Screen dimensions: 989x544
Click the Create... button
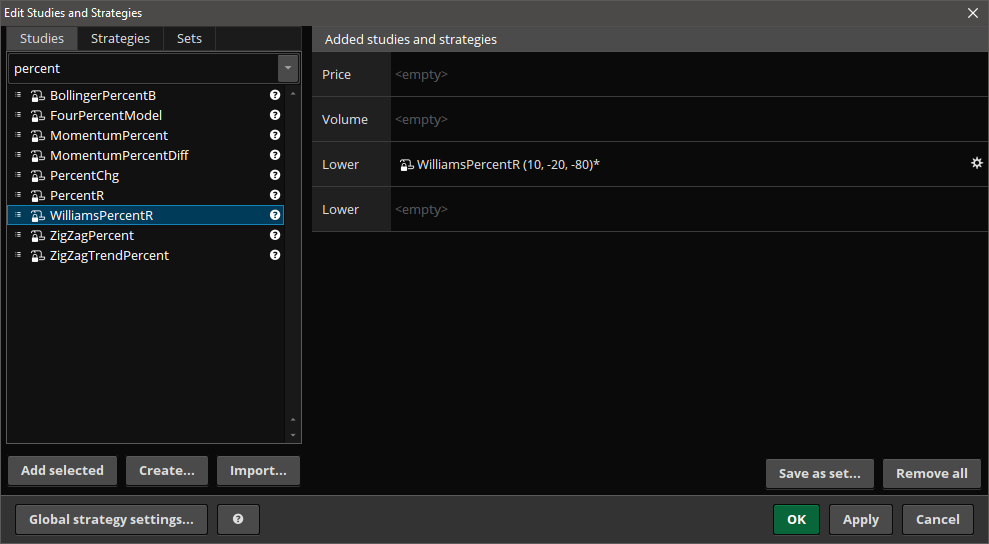tap(167, 471)
